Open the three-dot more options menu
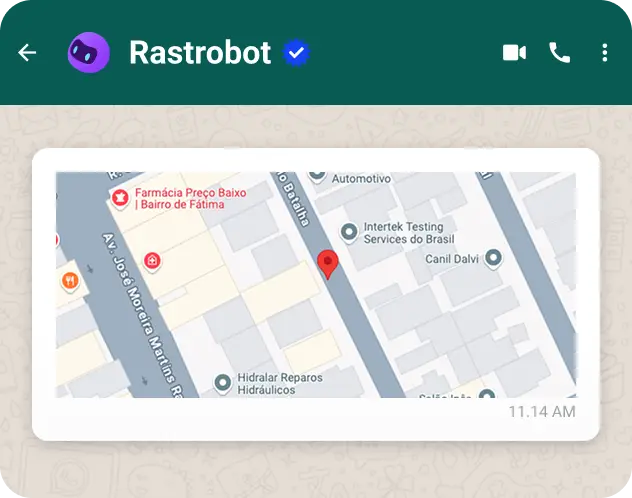The image size is (632, 498). (605, 53)
